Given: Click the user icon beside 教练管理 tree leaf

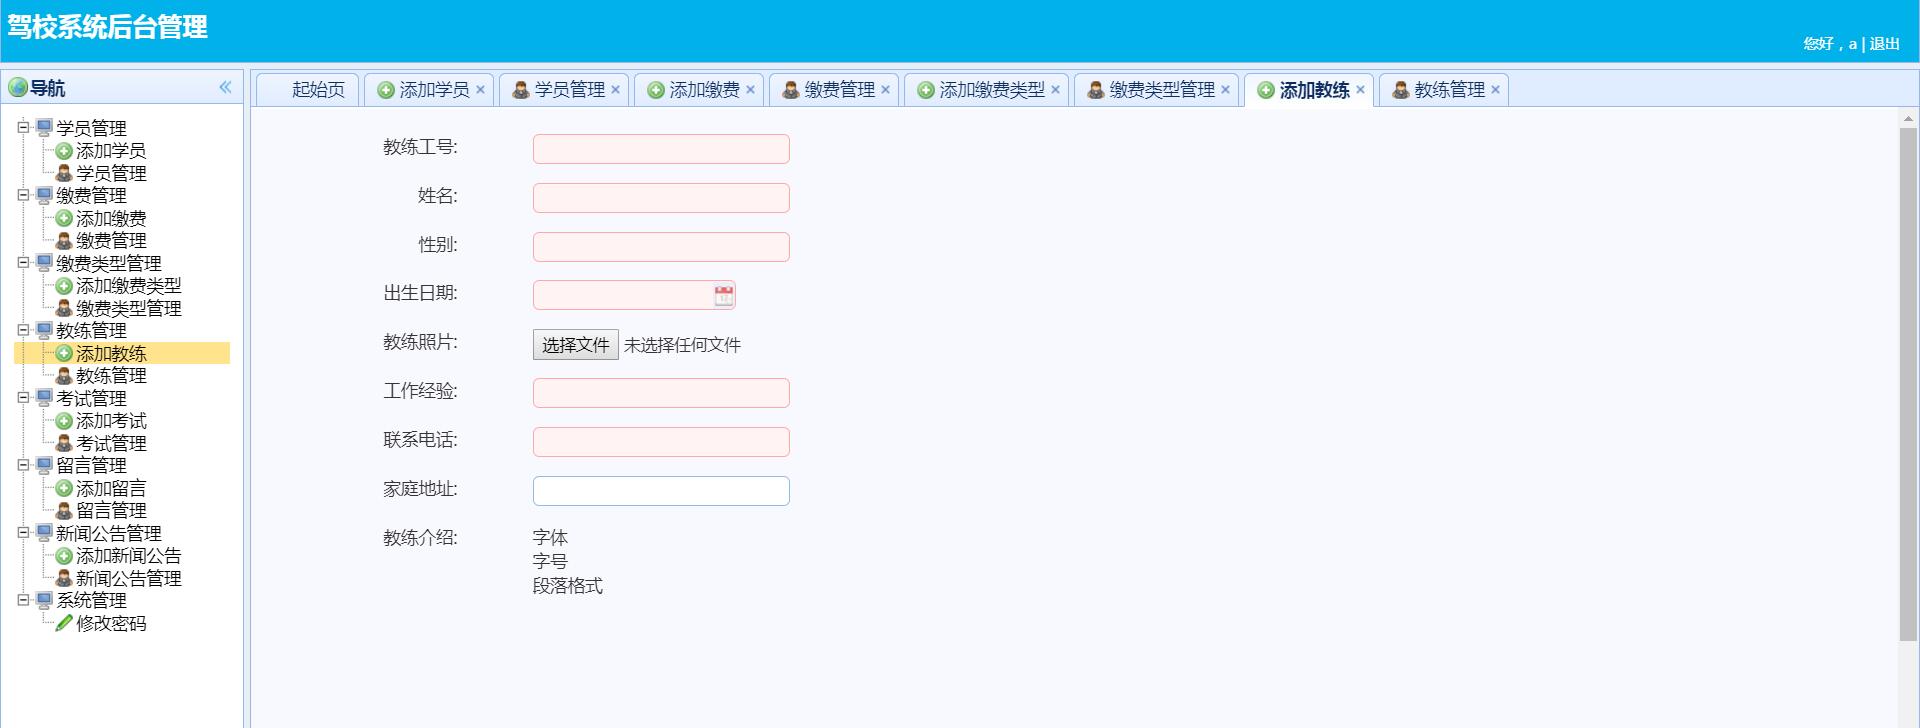Looking at the screenshot, I should (64, 376).
